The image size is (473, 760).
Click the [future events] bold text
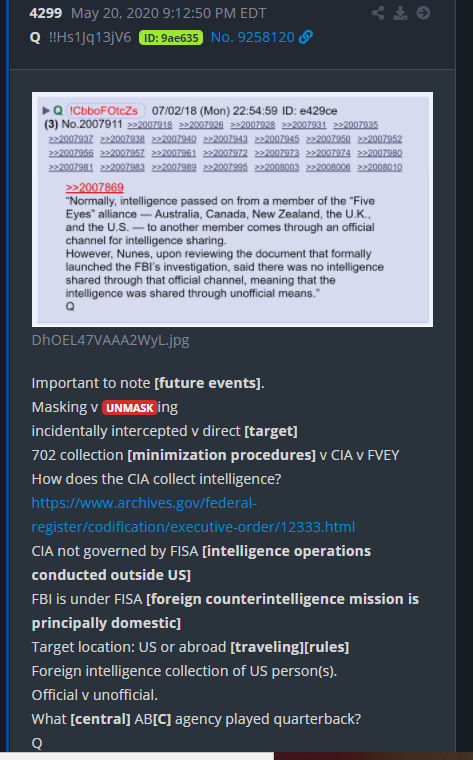(x=207, y=383)
